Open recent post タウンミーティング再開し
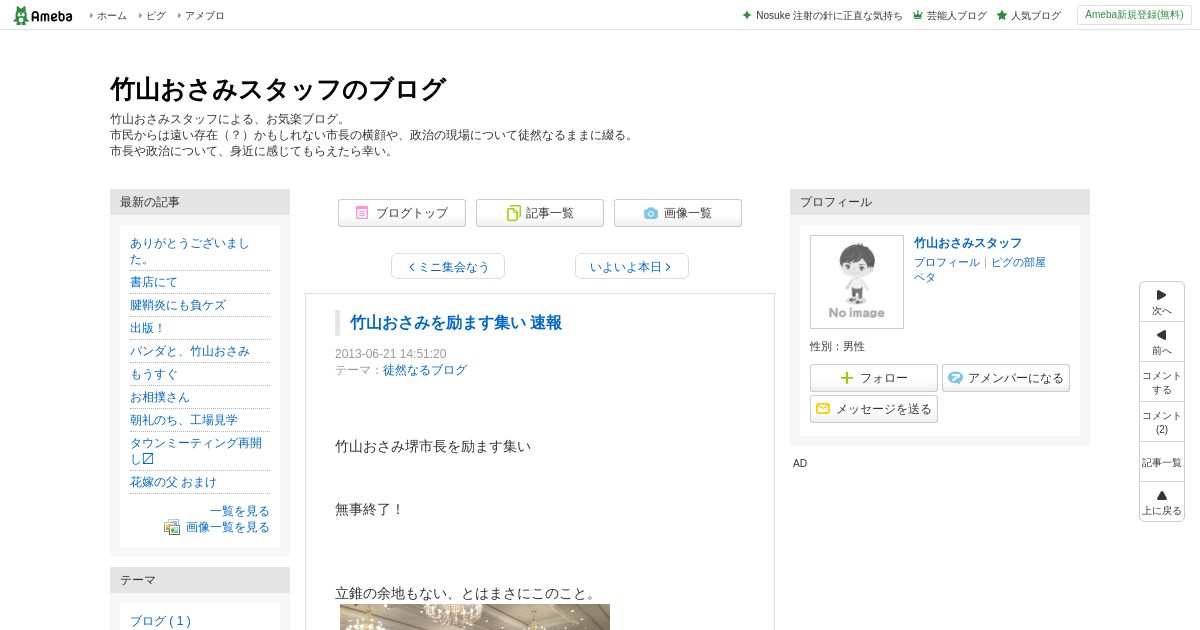This screenshot has height=630, width=1200. [196, 451]
